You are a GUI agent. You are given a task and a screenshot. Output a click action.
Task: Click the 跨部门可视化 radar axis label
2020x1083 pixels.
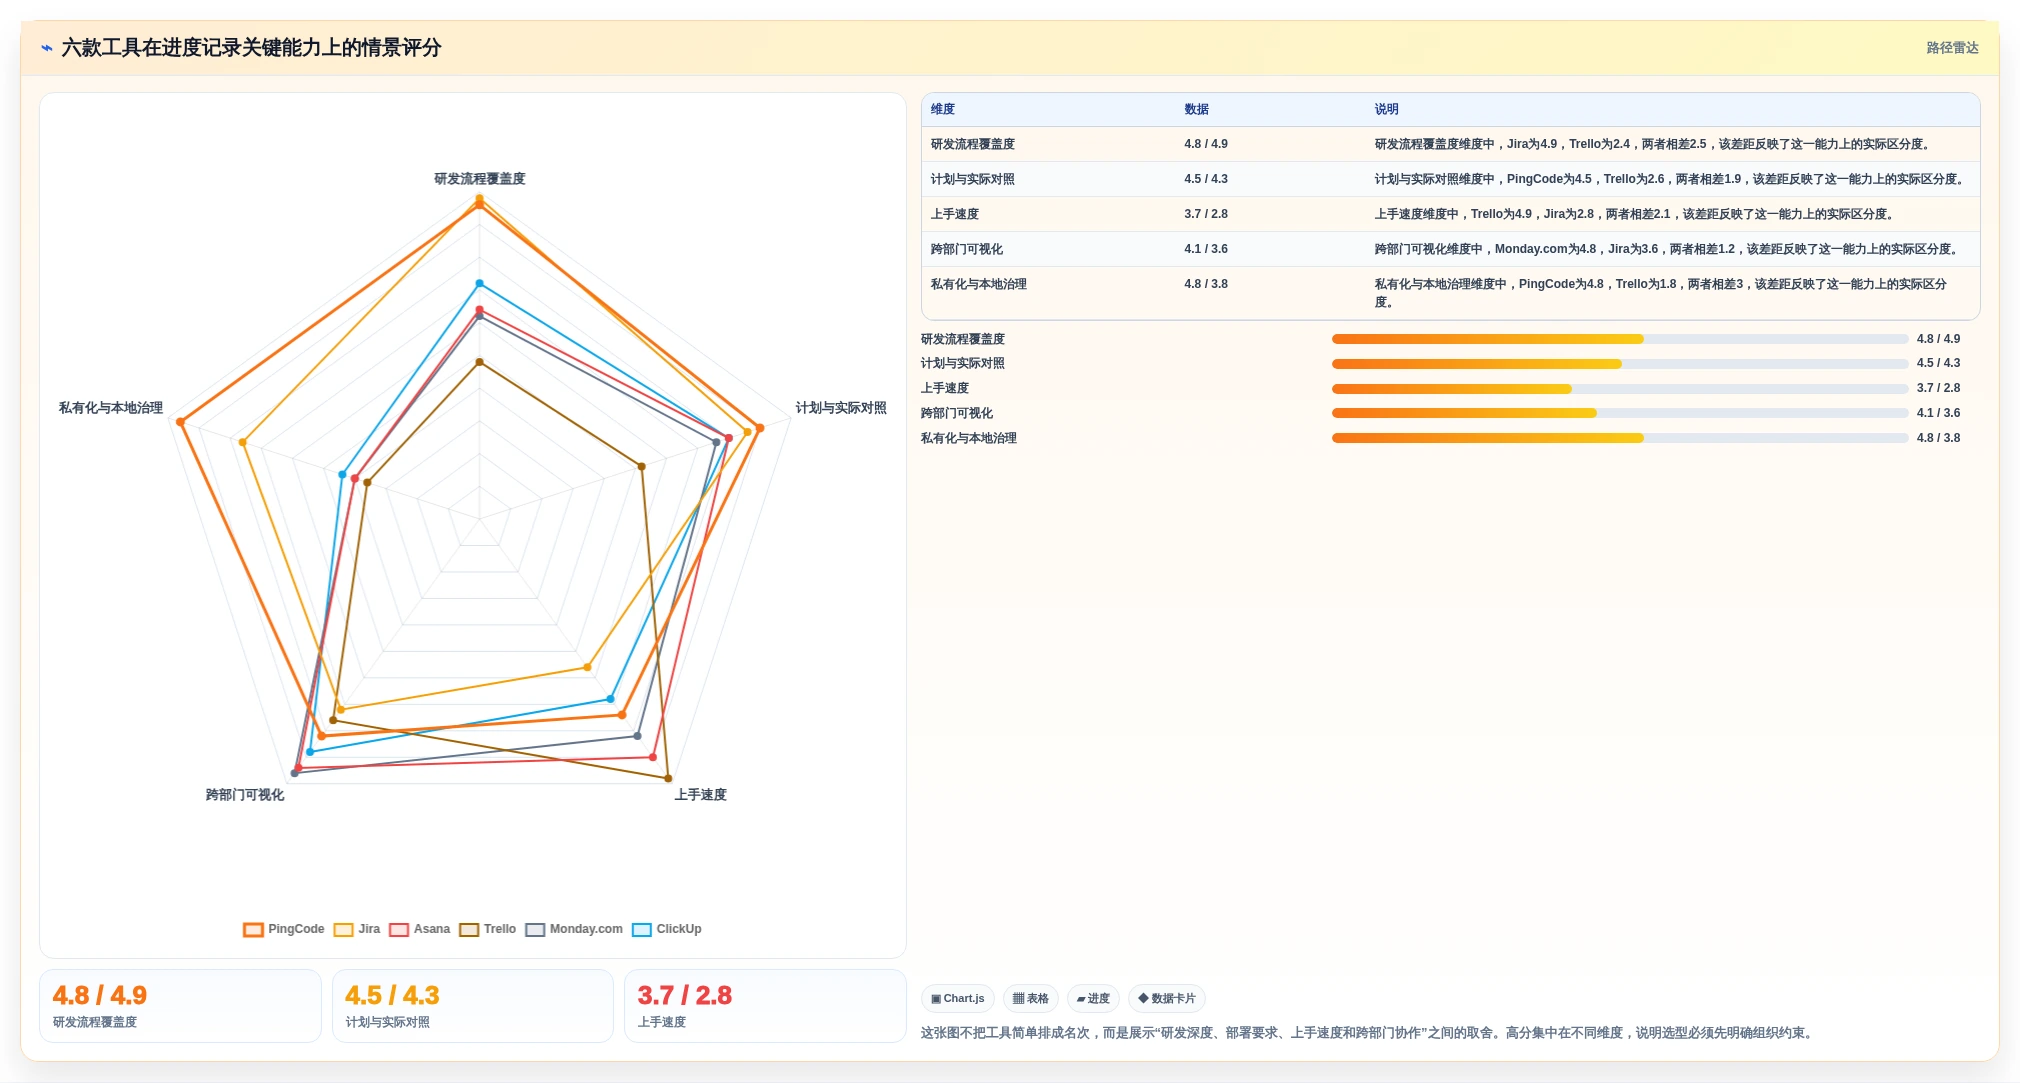click(245, 795)
